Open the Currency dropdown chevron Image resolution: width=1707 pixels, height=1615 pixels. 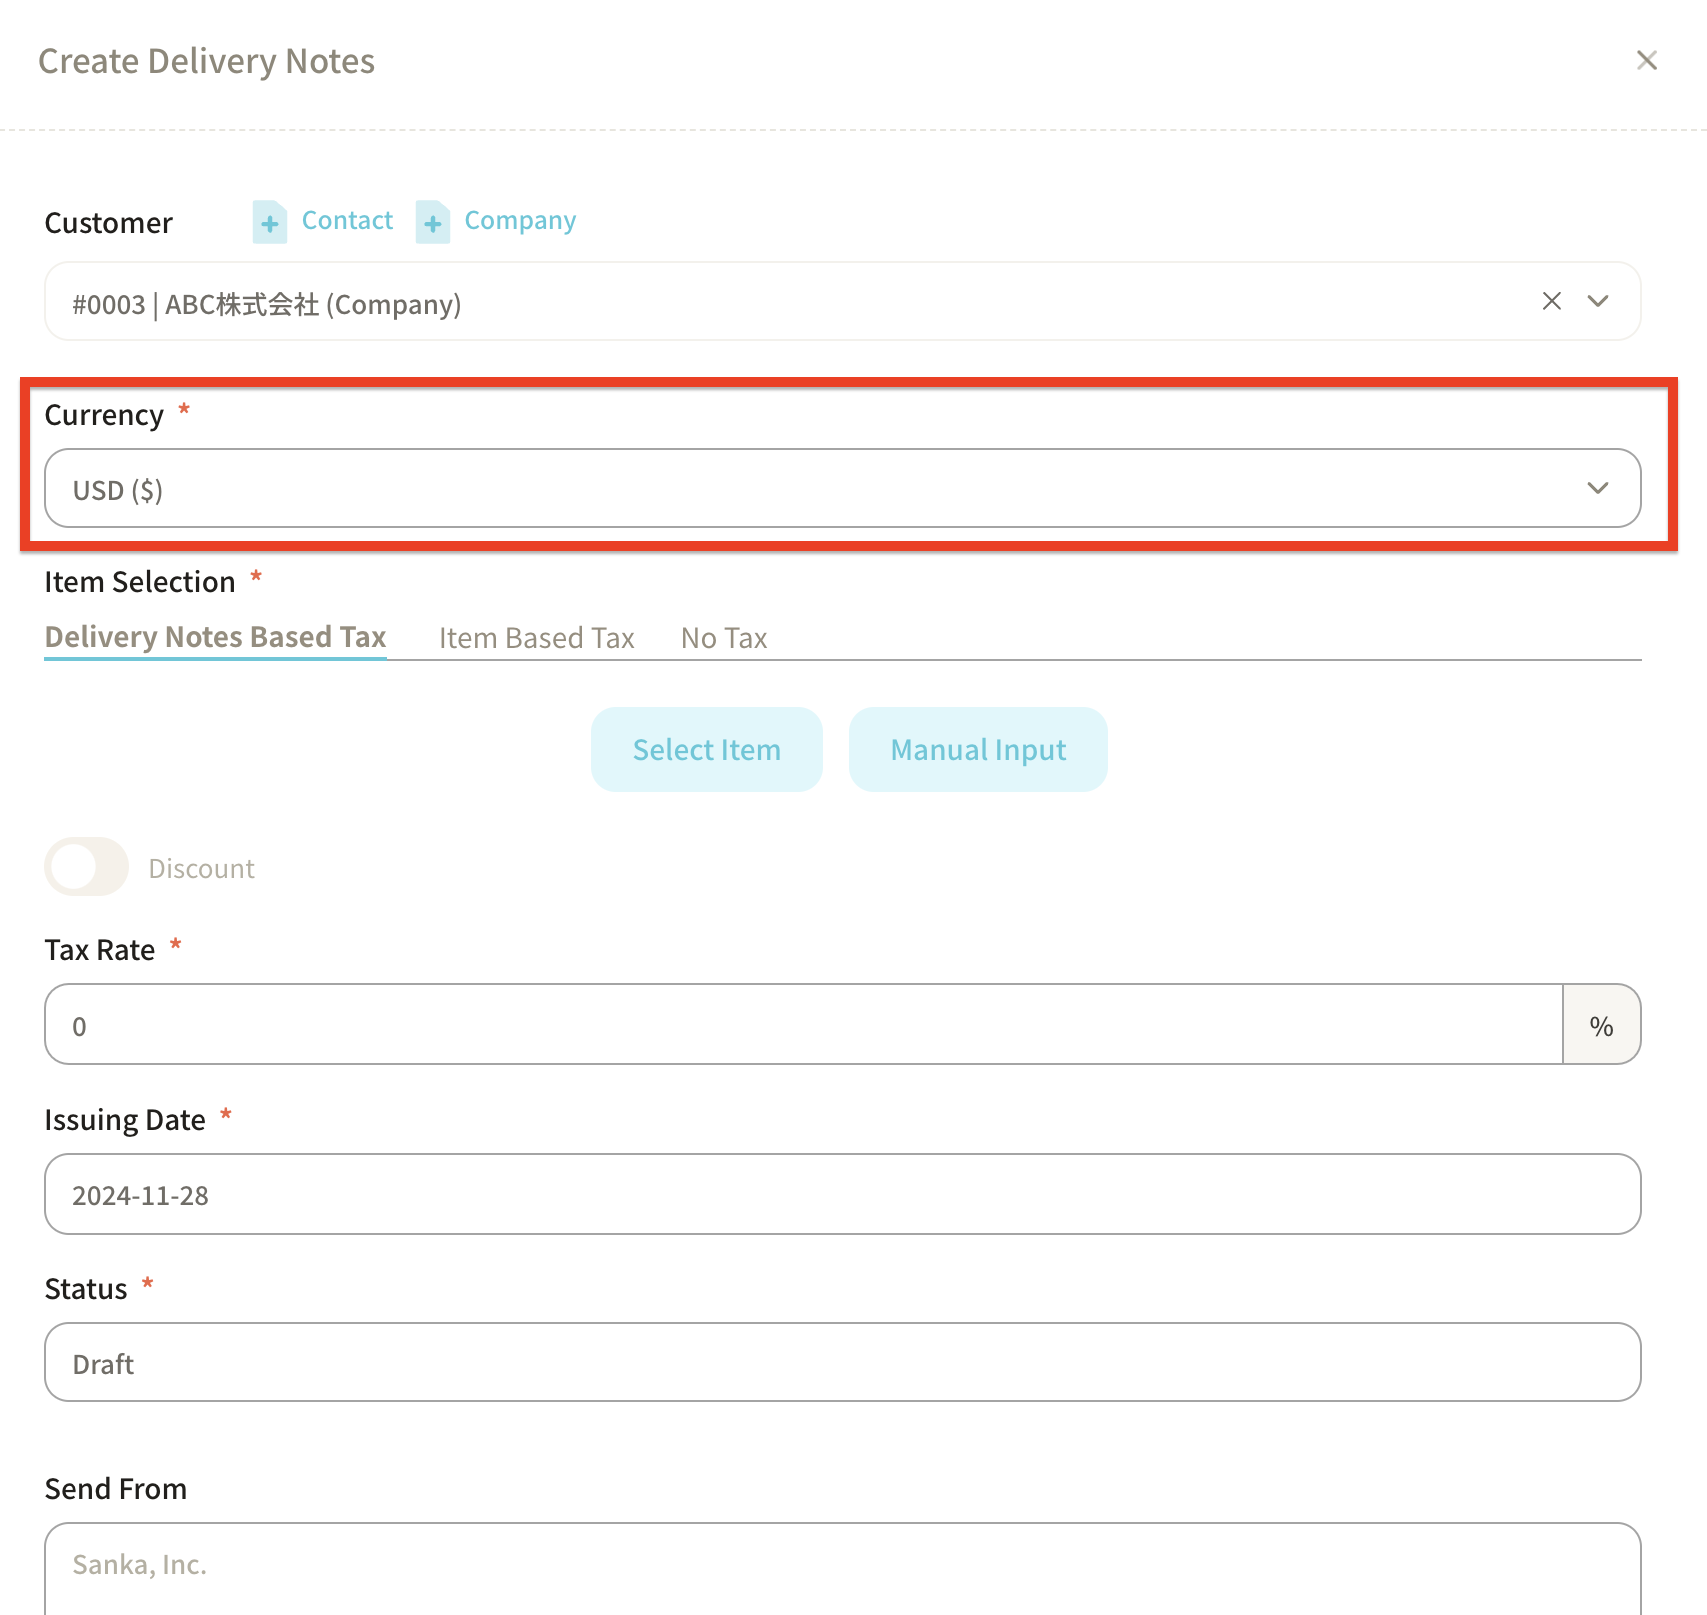[1597, 488]
